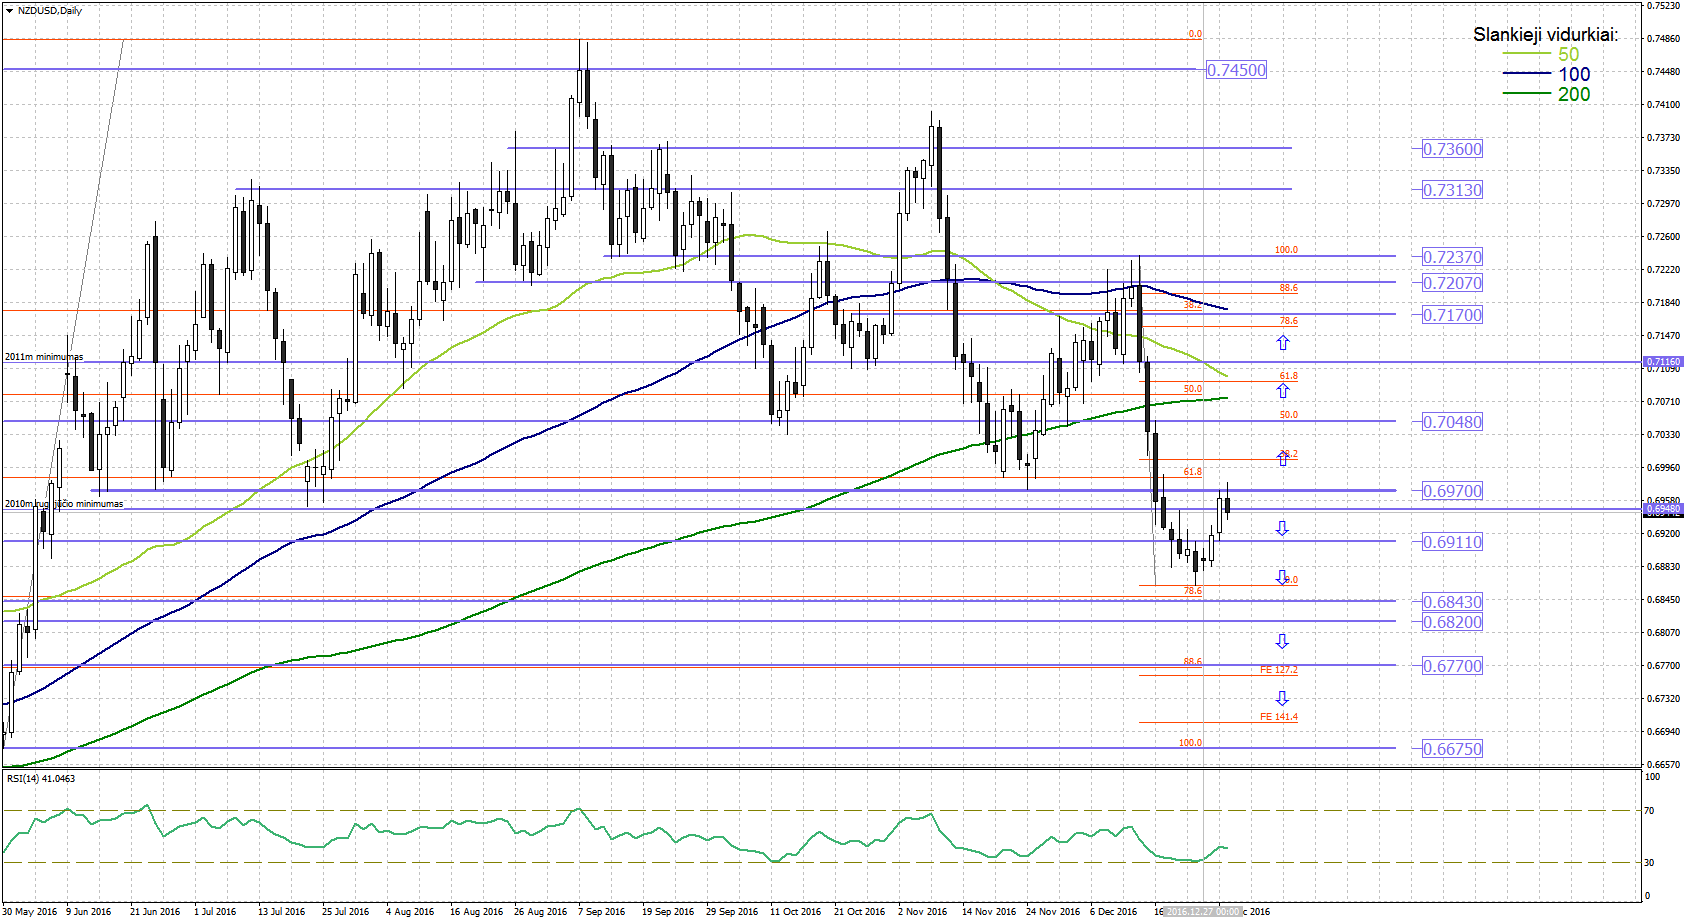Viewport: 1684px width, 923px height.
Task: Click the '21 Oct 2016' date on time axis
Action: (860, 912)
